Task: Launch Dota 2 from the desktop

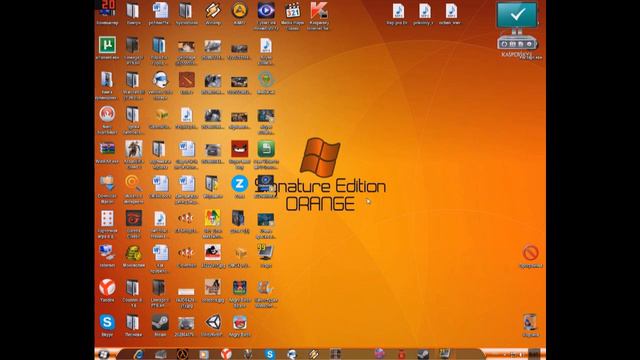Action: [x=187, y=80]
